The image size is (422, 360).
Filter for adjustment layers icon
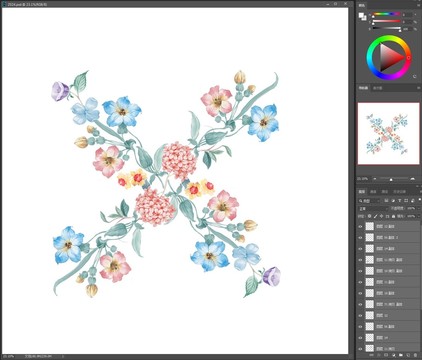point(393,201)
